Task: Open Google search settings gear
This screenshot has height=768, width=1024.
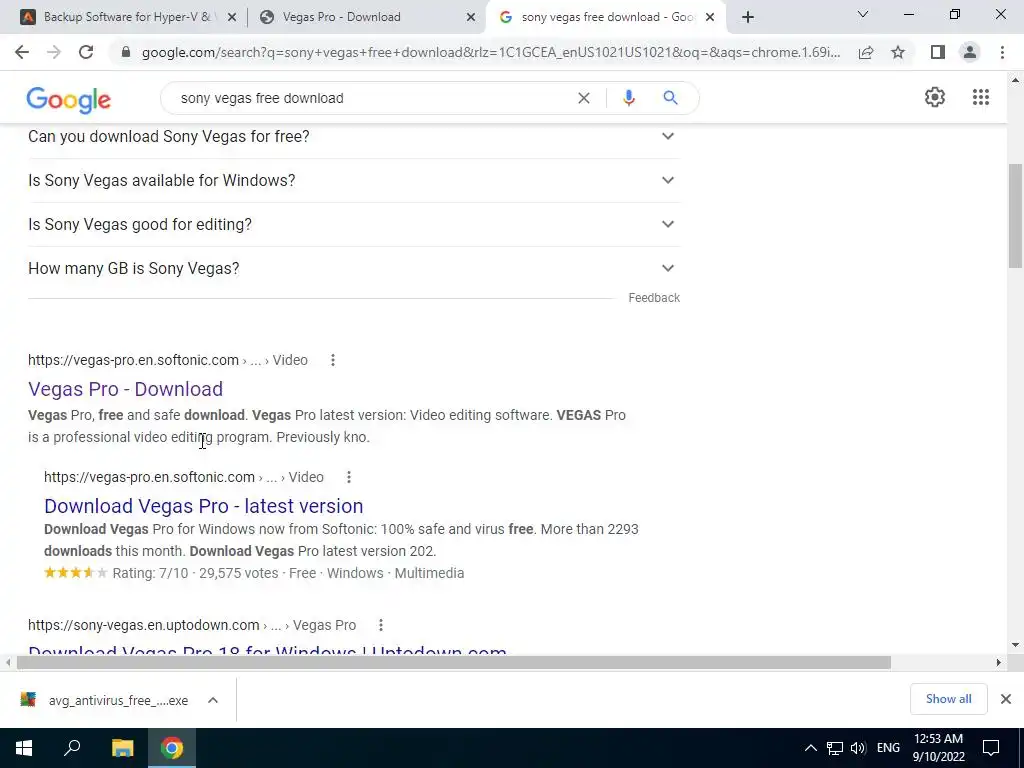Action: pyautogui.click(x=935, y=97)
